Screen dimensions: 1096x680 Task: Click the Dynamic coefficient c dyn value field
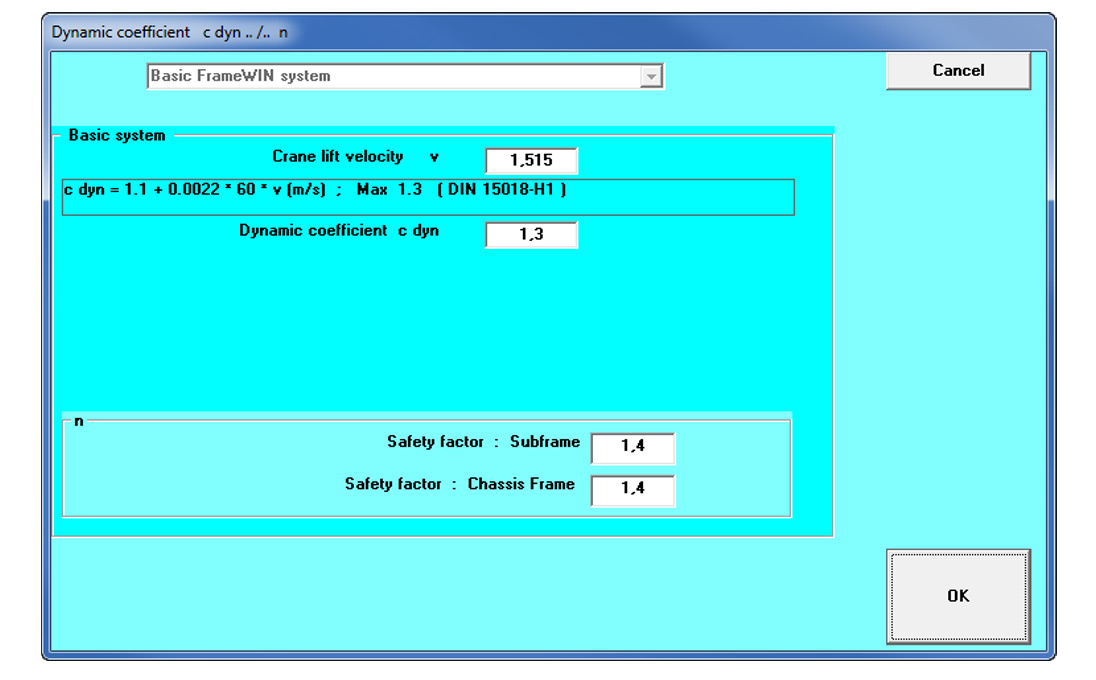coord(531,235)
